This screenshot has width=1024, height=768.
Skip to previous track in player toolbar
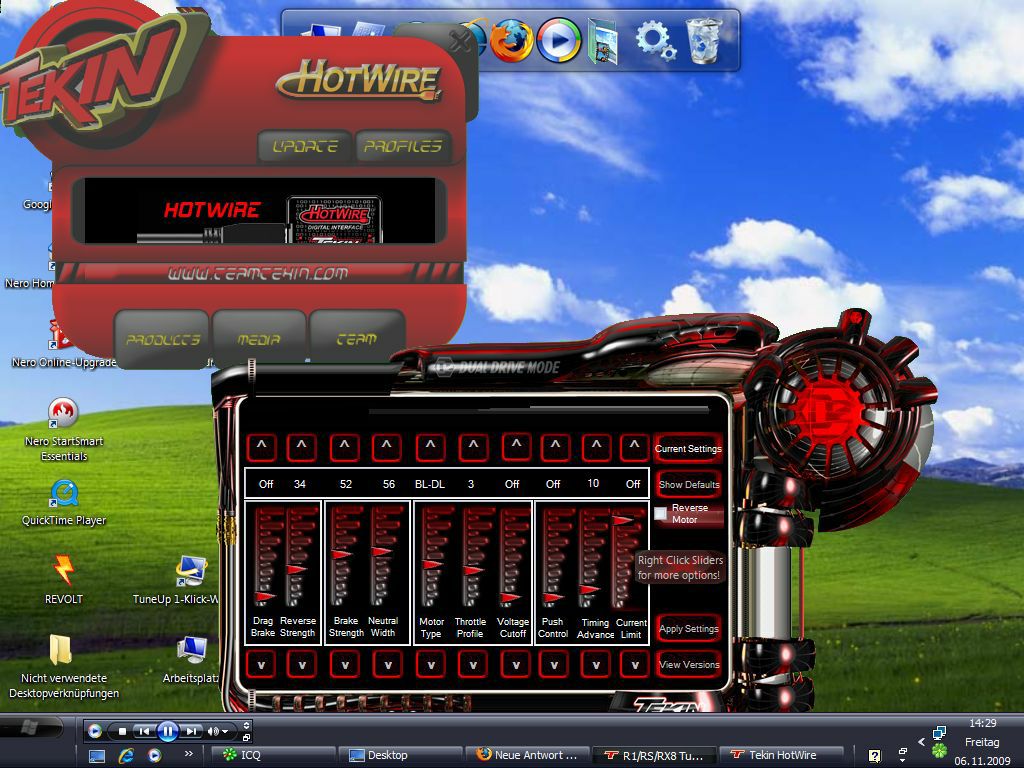click(x=145, y=731)
